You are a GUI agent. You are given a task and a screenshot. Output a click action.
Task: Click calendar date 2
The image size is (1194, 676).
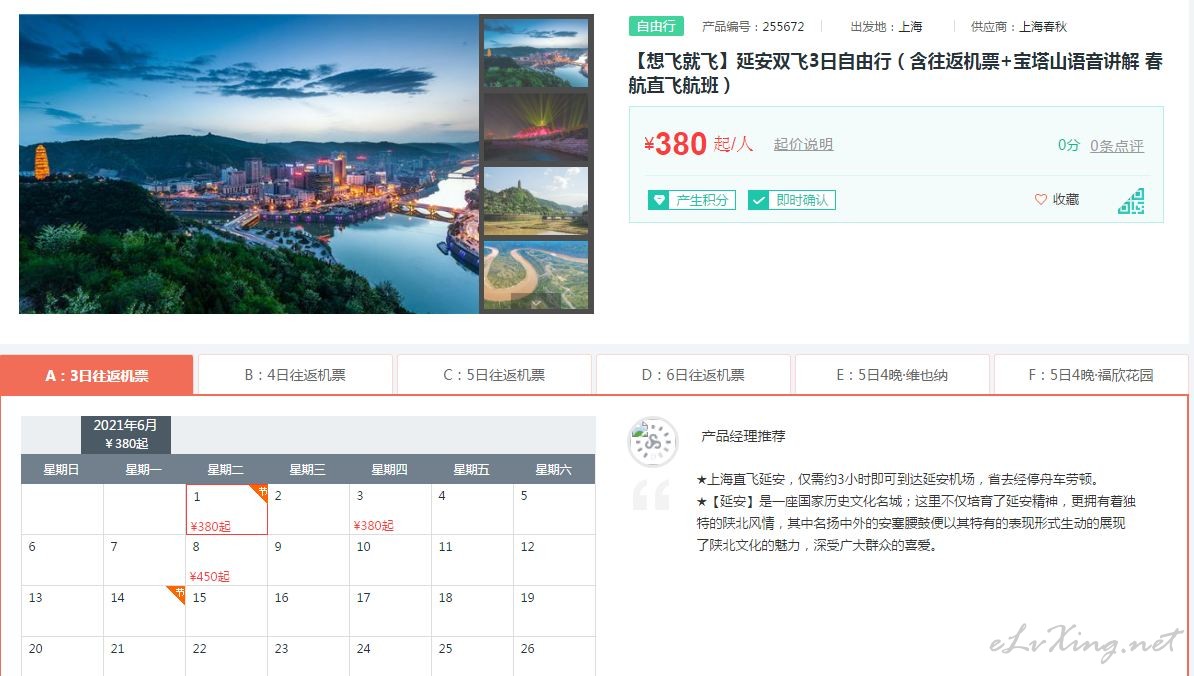(308, 509)
